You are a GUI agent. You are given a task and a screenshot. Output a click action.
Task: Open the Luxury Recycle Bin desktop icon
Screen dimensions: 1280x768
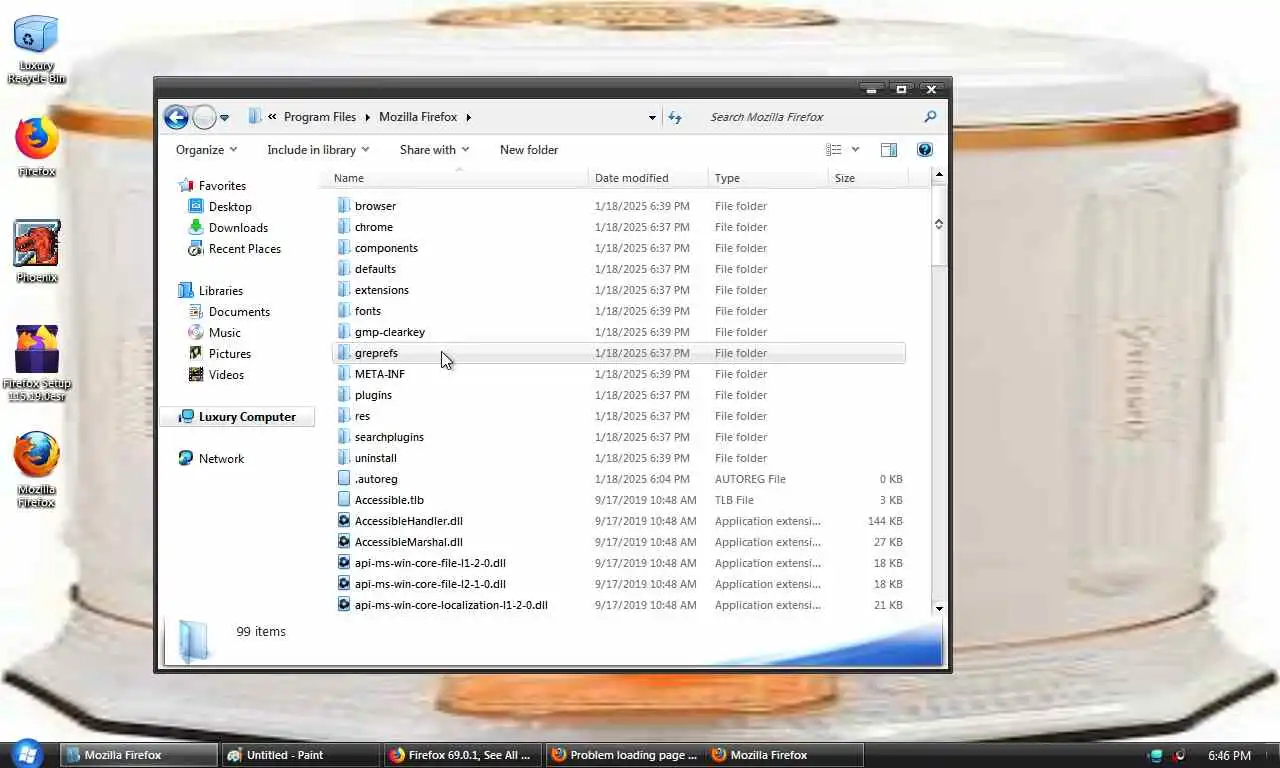[x=36, y=48]
